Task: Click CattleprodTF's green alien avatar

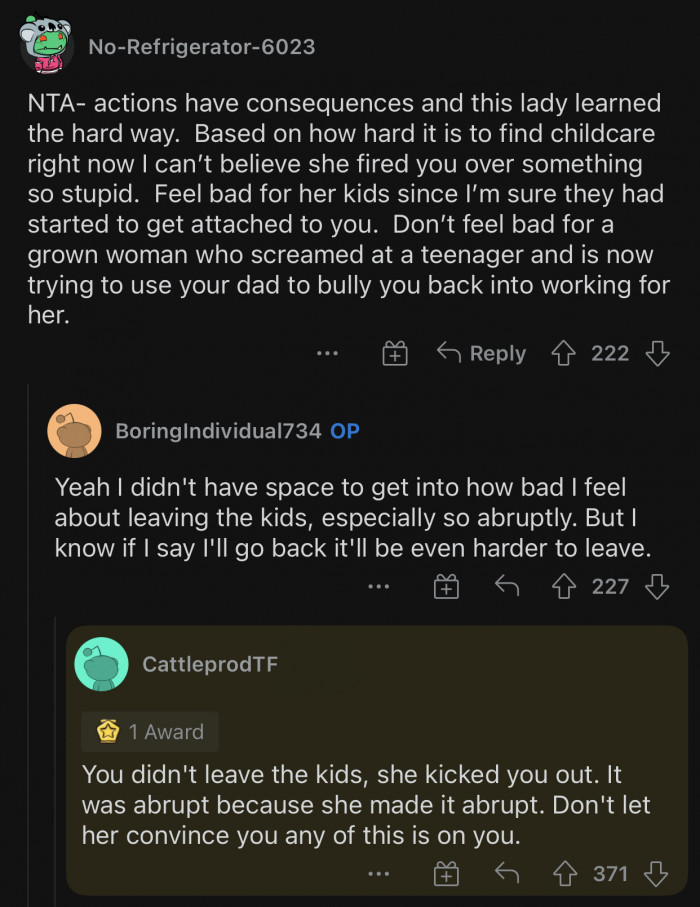Action: (x=101, y=663)
